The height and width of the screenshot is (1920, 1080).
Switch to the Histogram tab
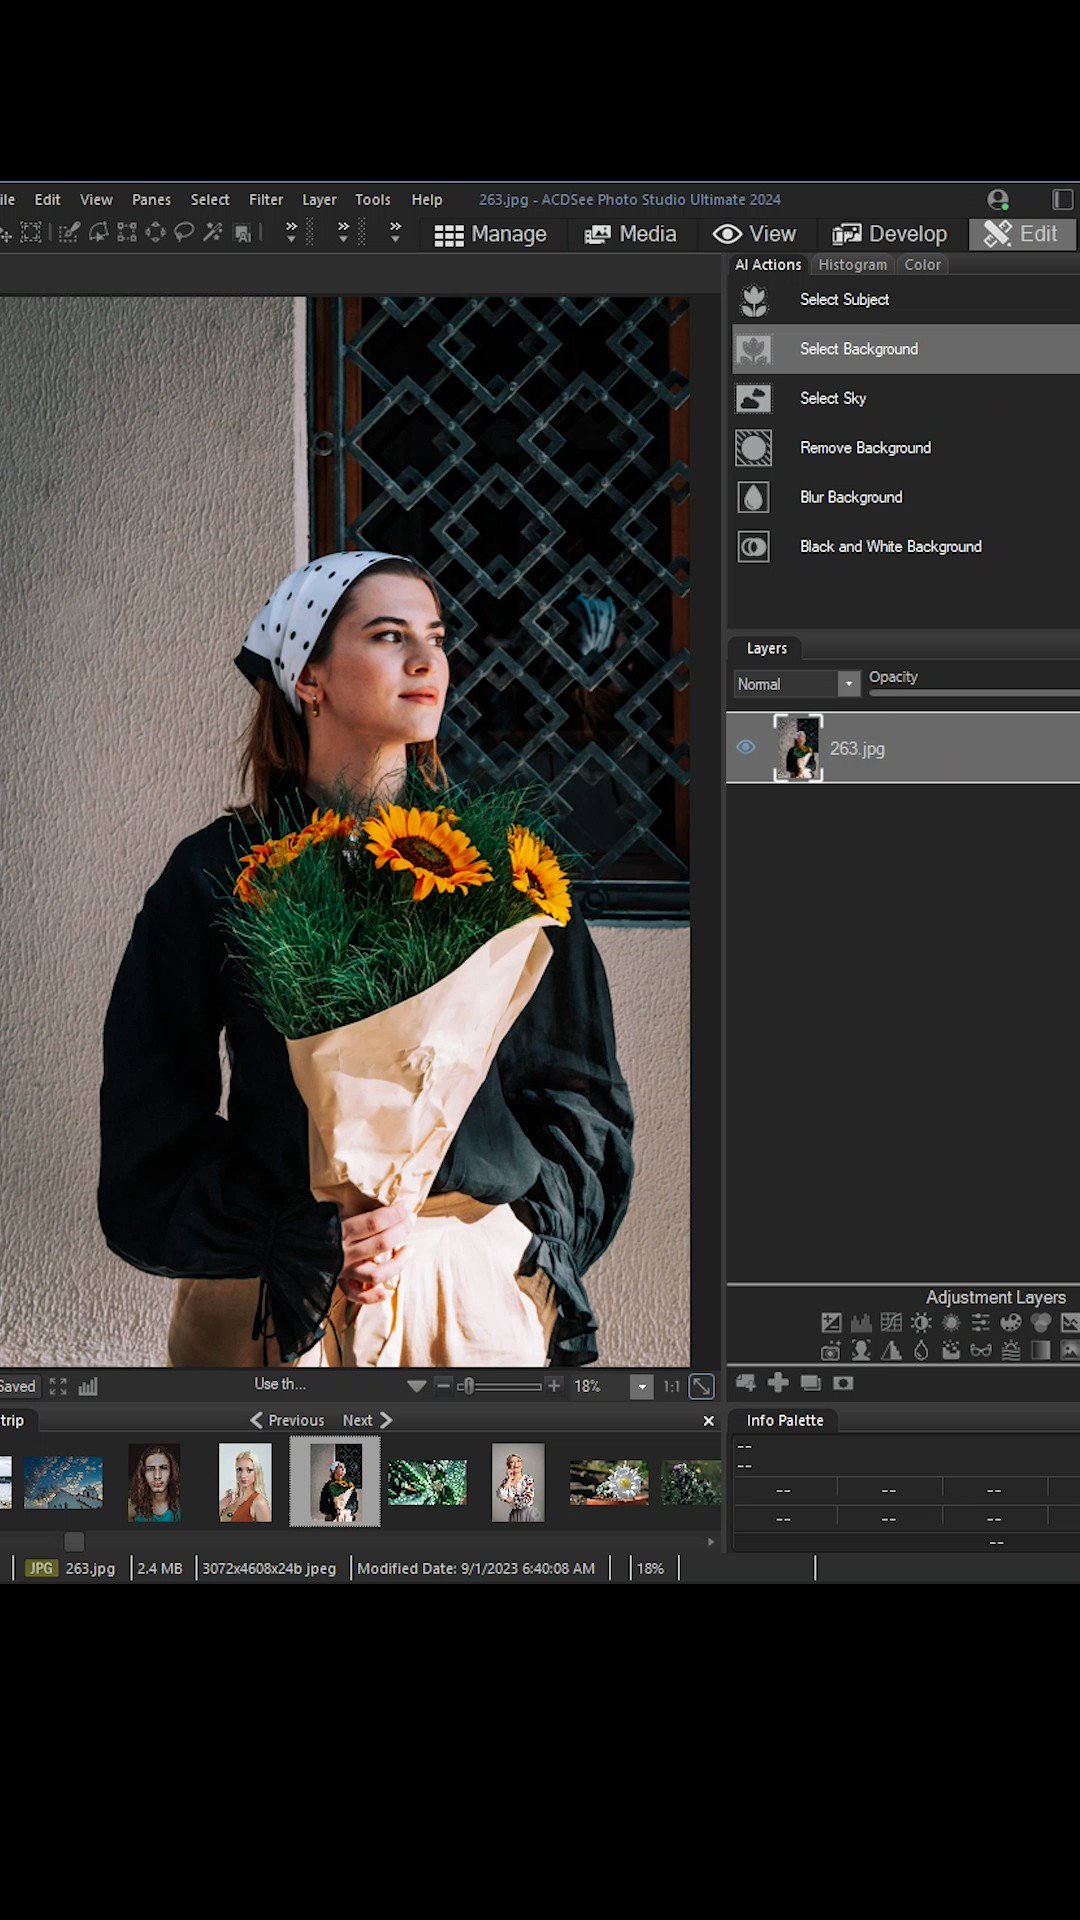pyautogui.click(x=852, y=265)
